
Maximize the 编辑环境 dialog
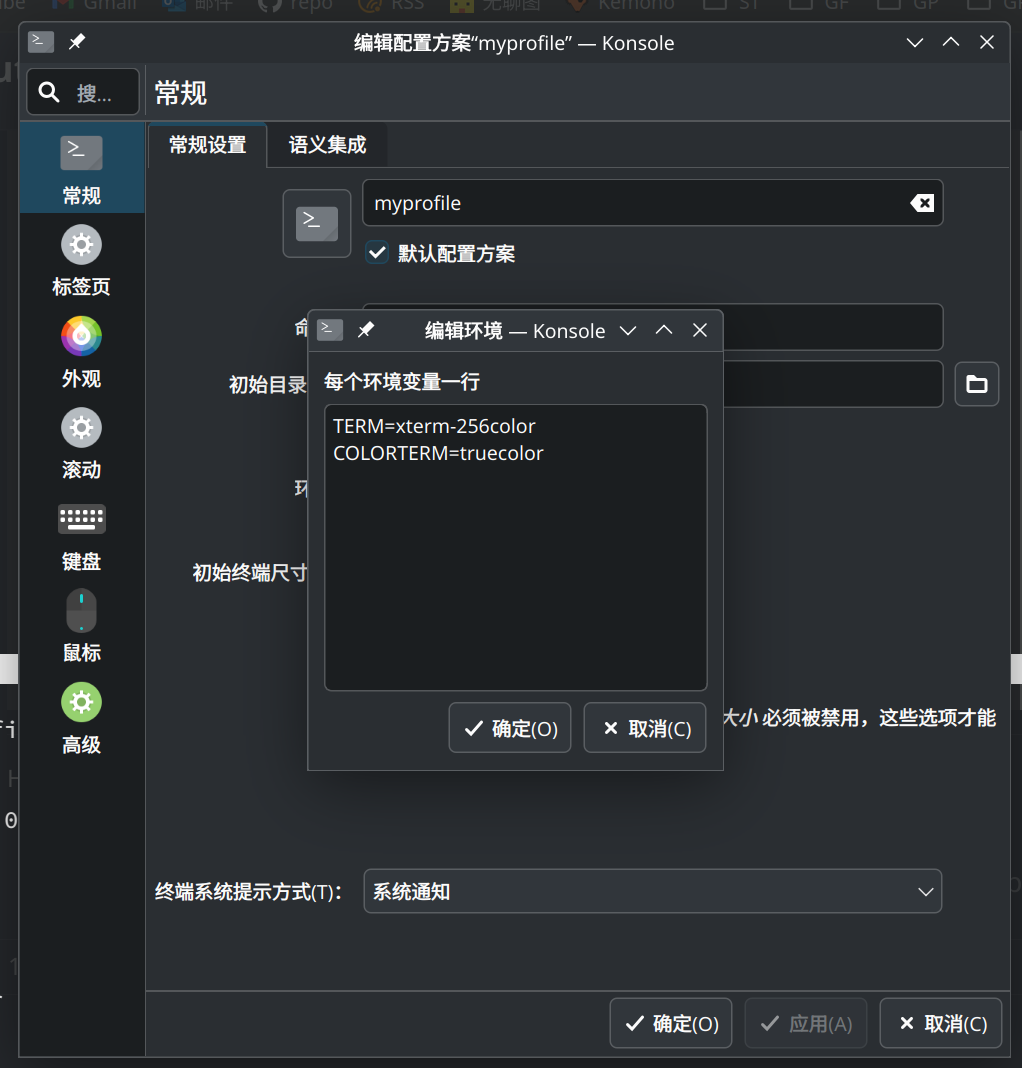pos(664,330)
